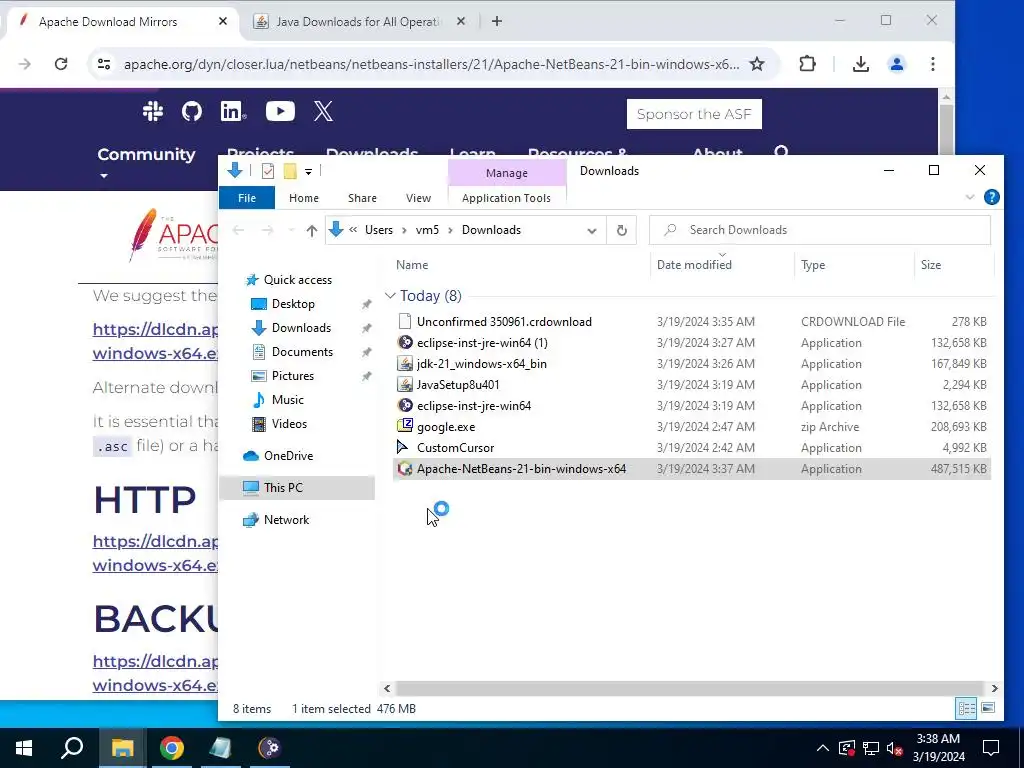Open the YouTube icon on Apache page
The width and height of the screenshot is (1024, 768).
tap(280, 111)
